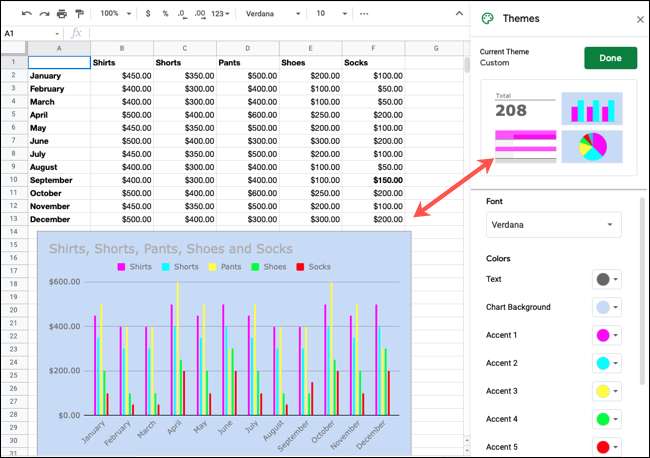Open the zoom level dropdown
Screen dimensions: 650x458
[x=117, y=14]
